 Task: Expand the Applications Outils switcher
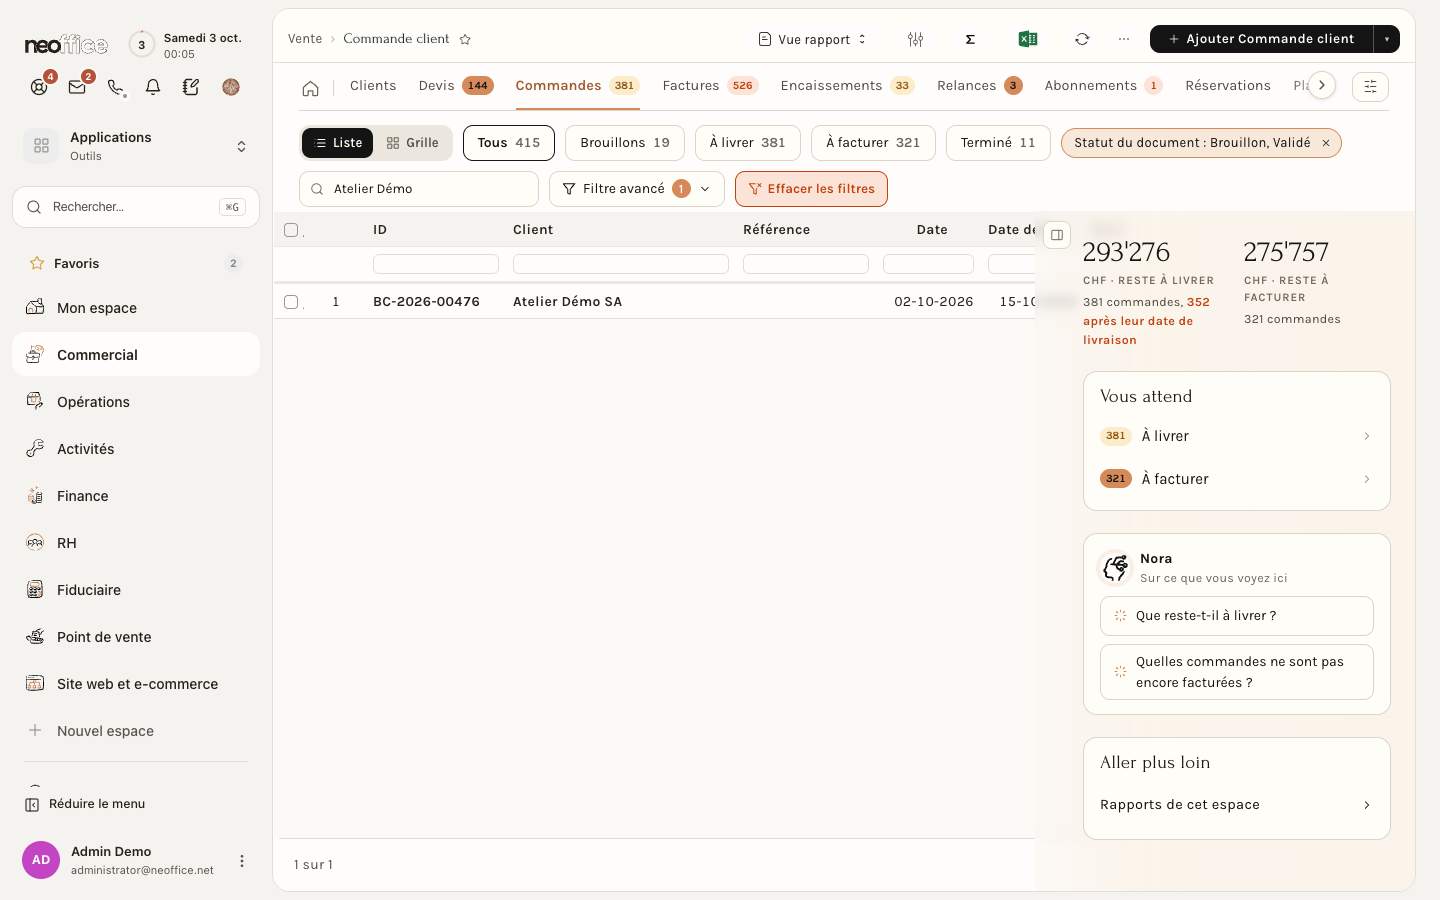136,146
